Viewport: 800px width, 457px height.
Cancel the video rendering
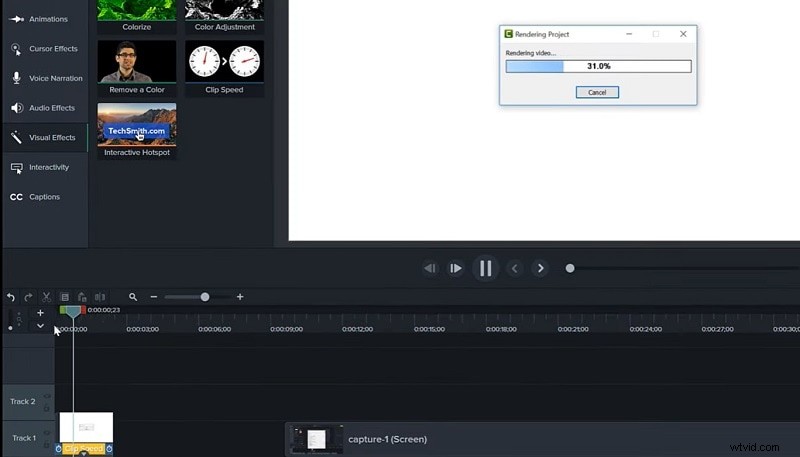click(597, 92)
